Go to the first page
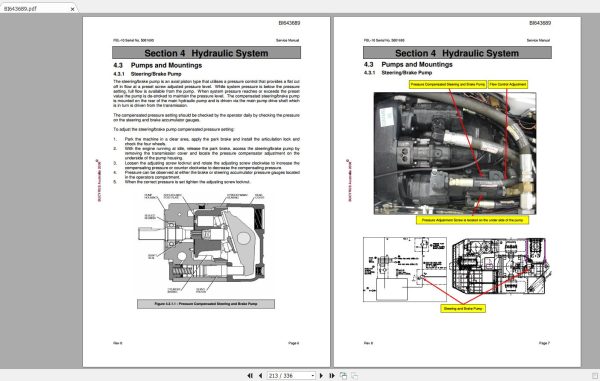 coord(250,376)
